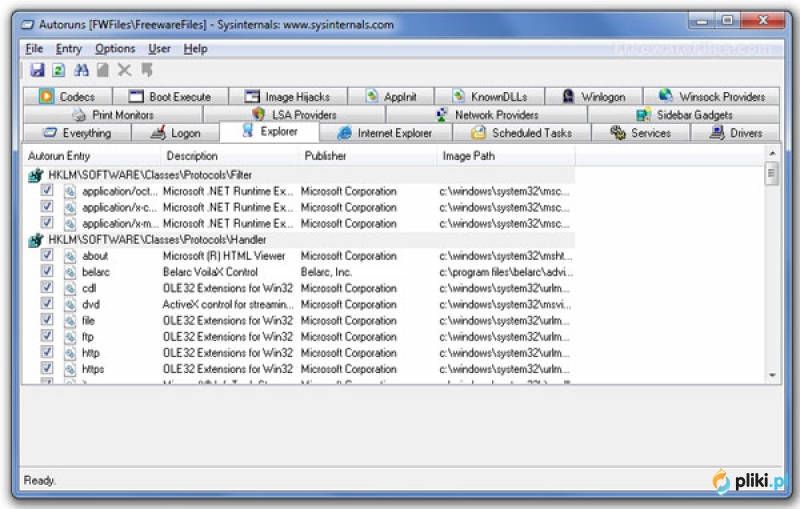Open the User menu
800x509 pixels.
point(159,49)
